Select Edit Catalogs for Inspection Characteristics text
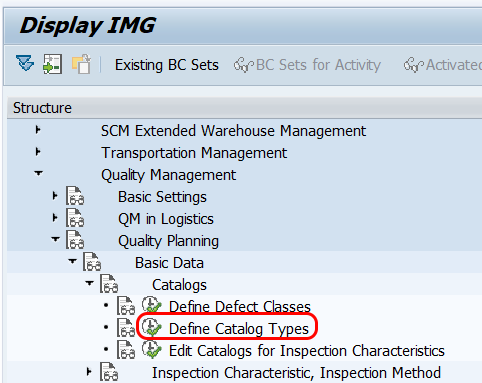Viewport: 482px width, 383px height. (x=307, y=351)
